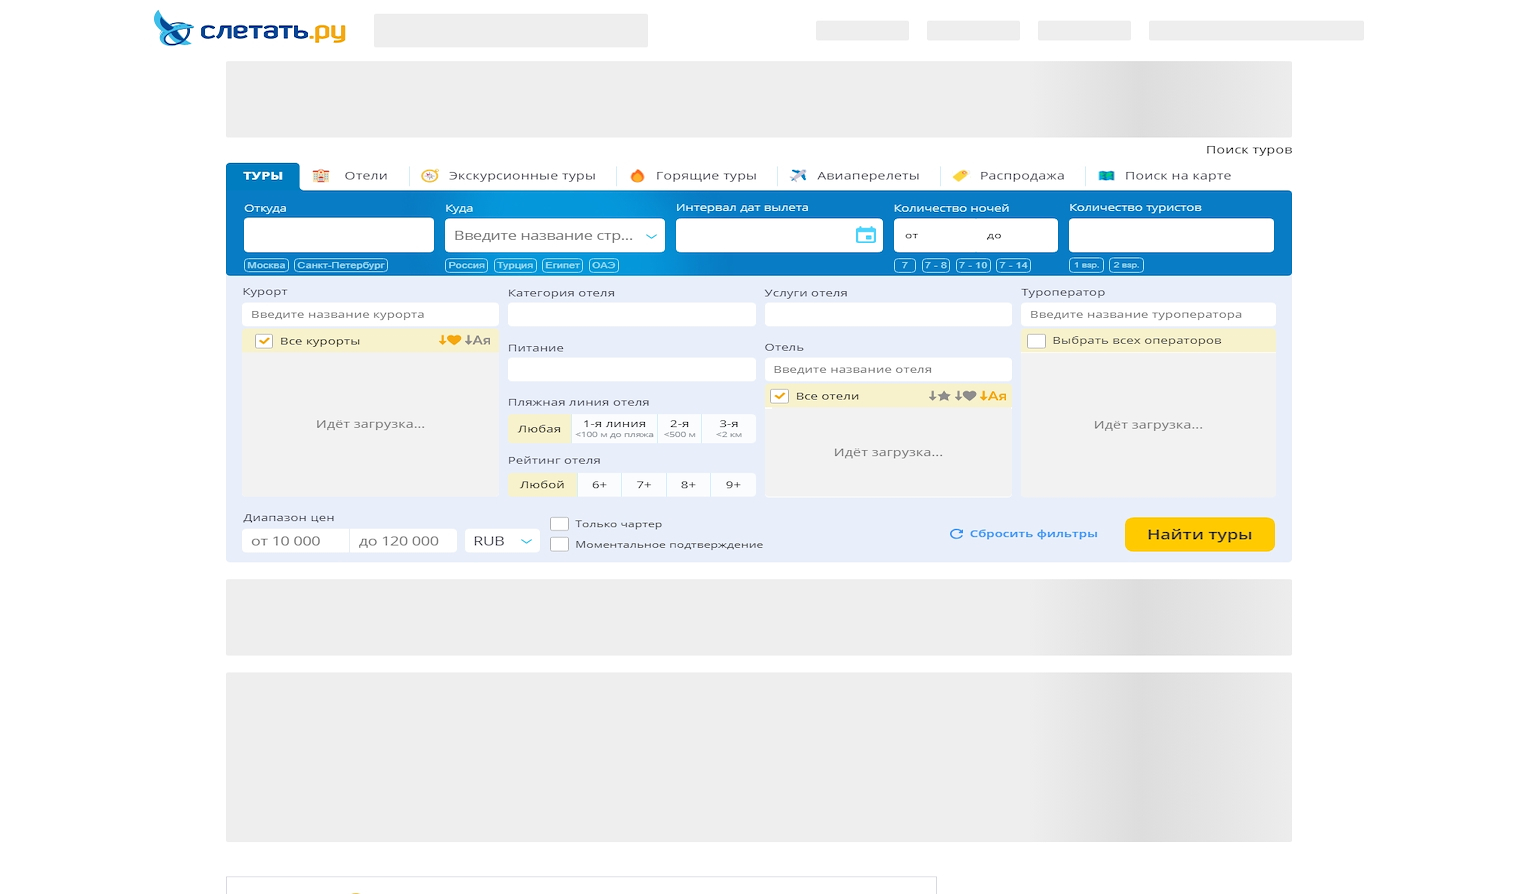Click the airplane icon beside Авиаперелеты

(x=798, y=176)
